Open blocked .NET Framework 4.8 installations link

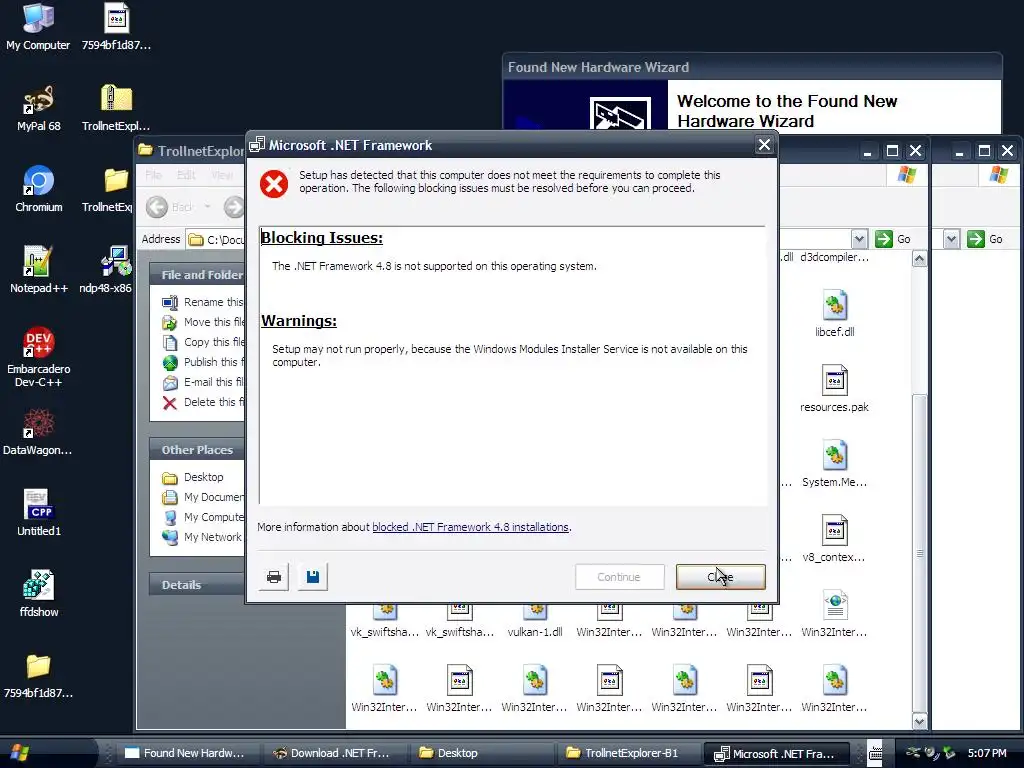click(x=470, y=527)
